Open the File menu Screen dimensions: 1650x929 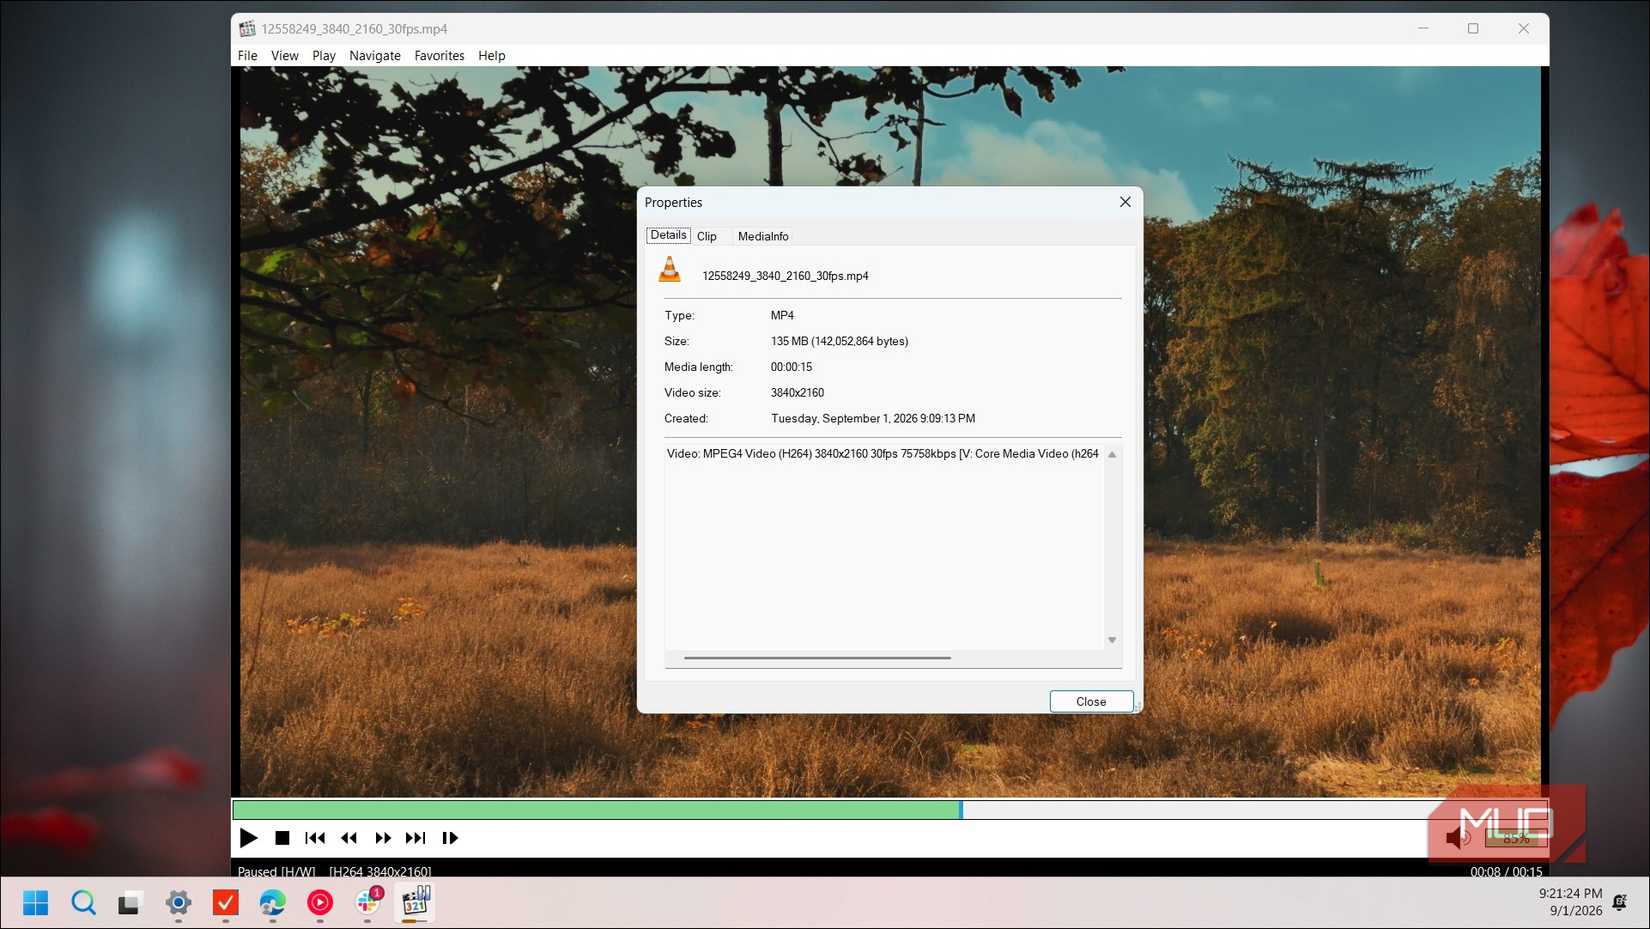(x=247, y=56)
